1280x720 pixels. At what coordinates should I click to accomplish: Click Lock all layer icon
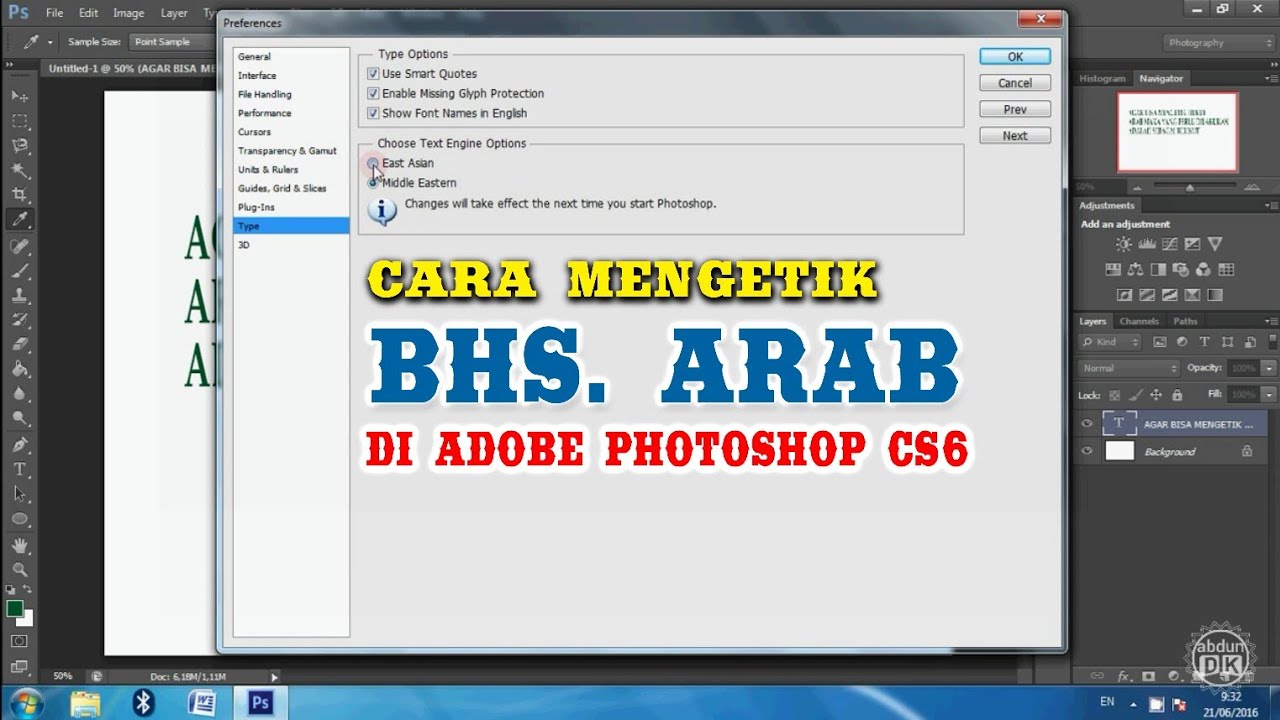[1177, 395]
